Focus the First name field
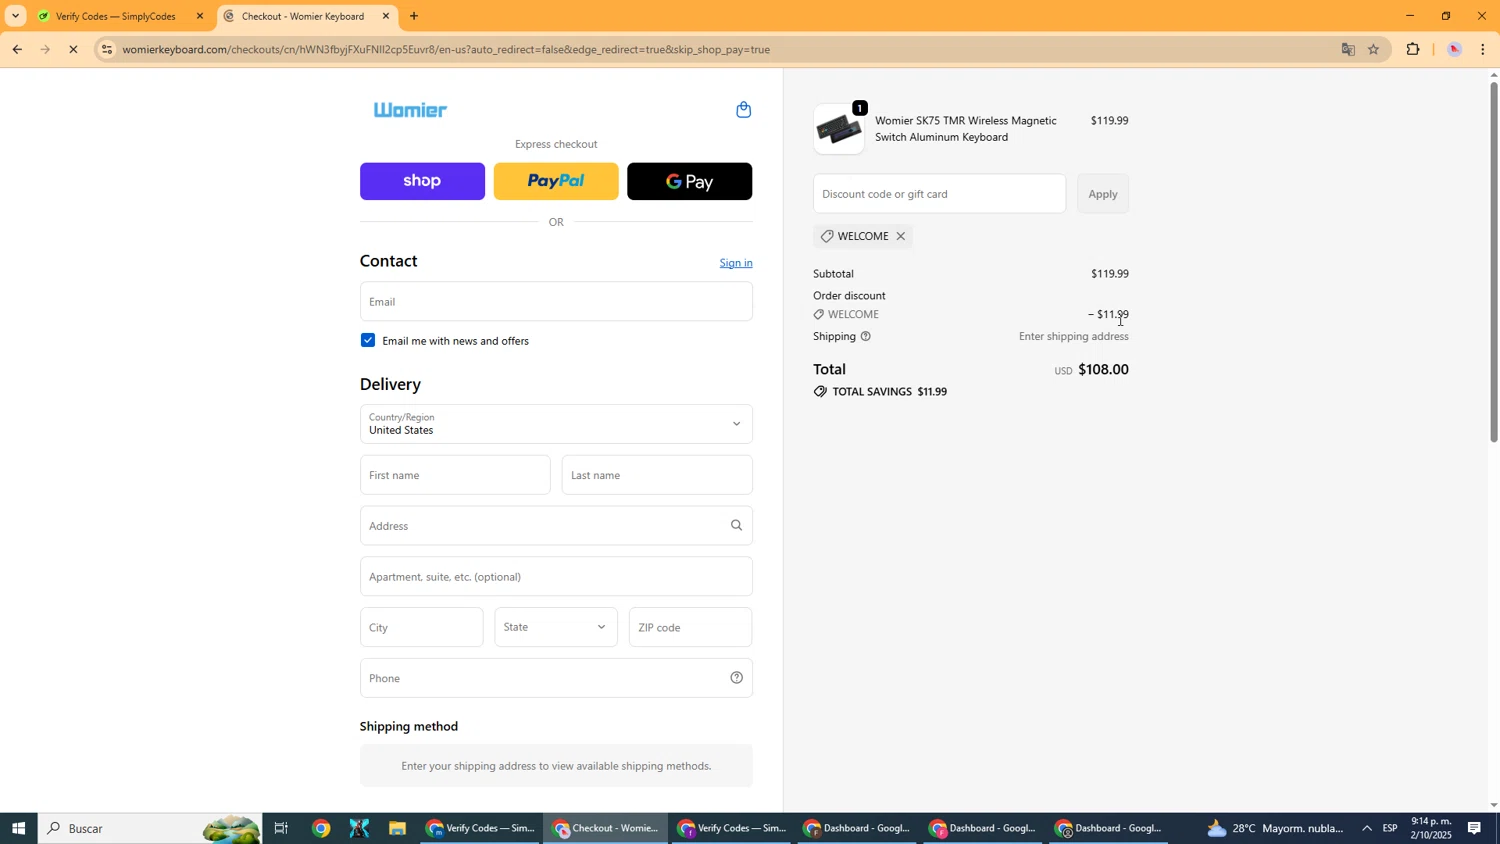 coord(455,475)
